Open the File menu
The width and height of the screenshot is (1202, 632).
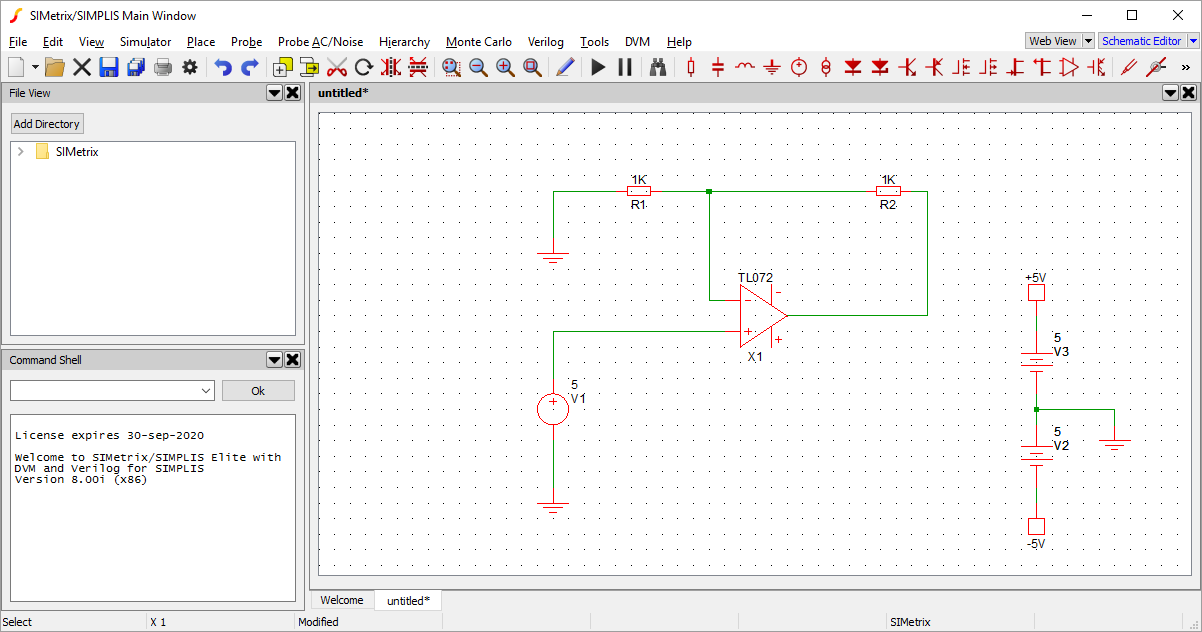(x=18, y=42)
